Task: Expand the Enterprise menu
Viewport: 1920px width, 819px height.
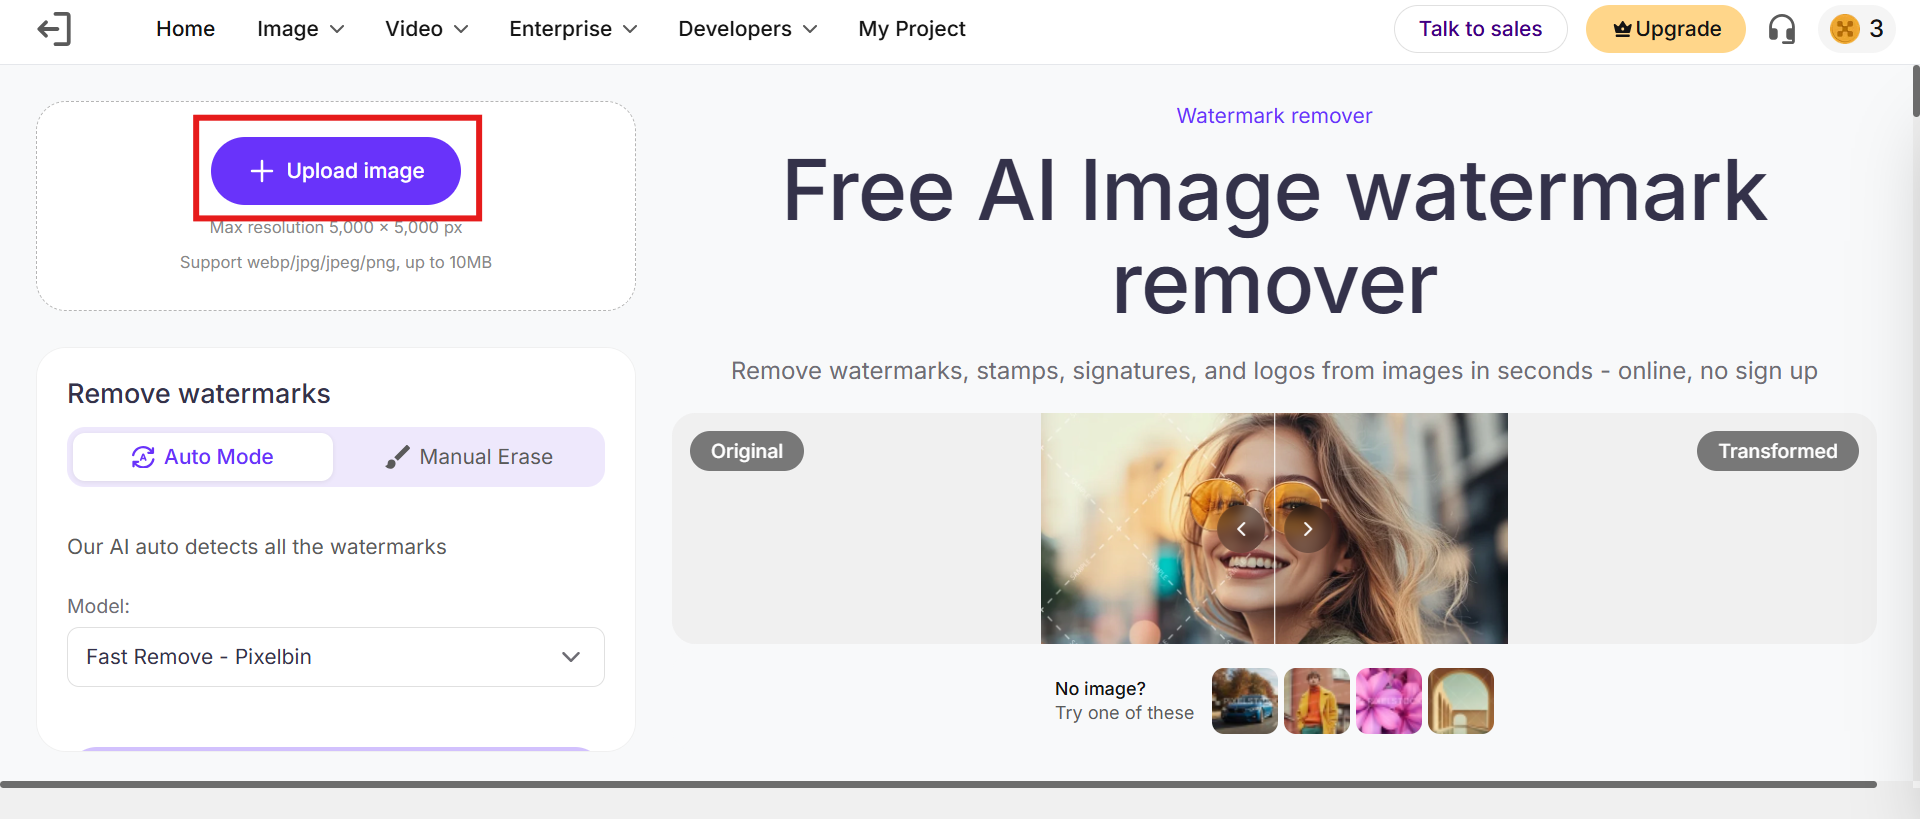Action: pyautogui.click(x=573, y=29)
